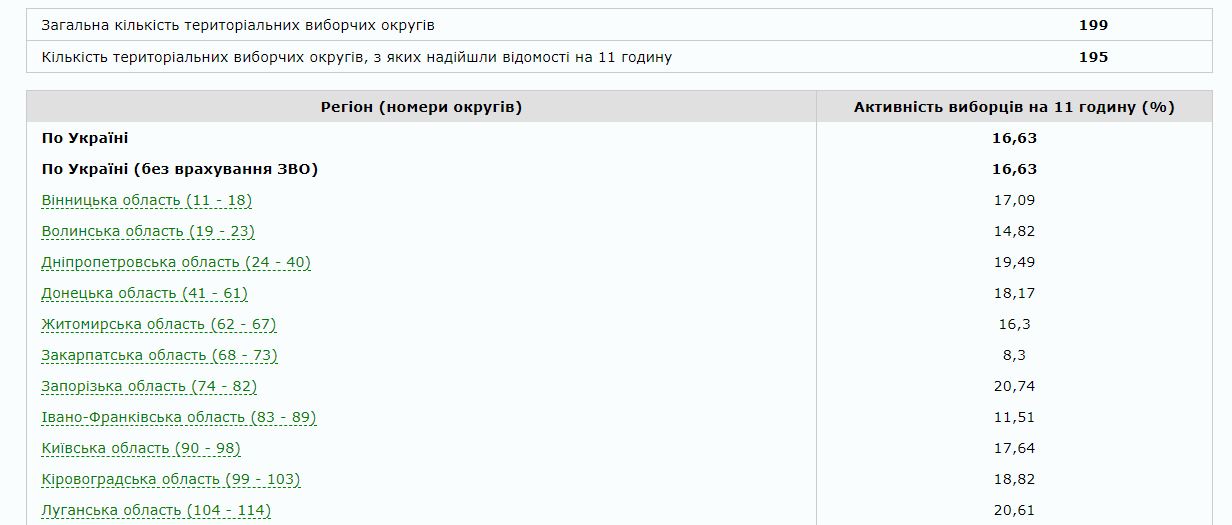Click the Дніпропетровська область (24 - 40) link
This screenshot has width=1232, height=525.
[176, 262]
